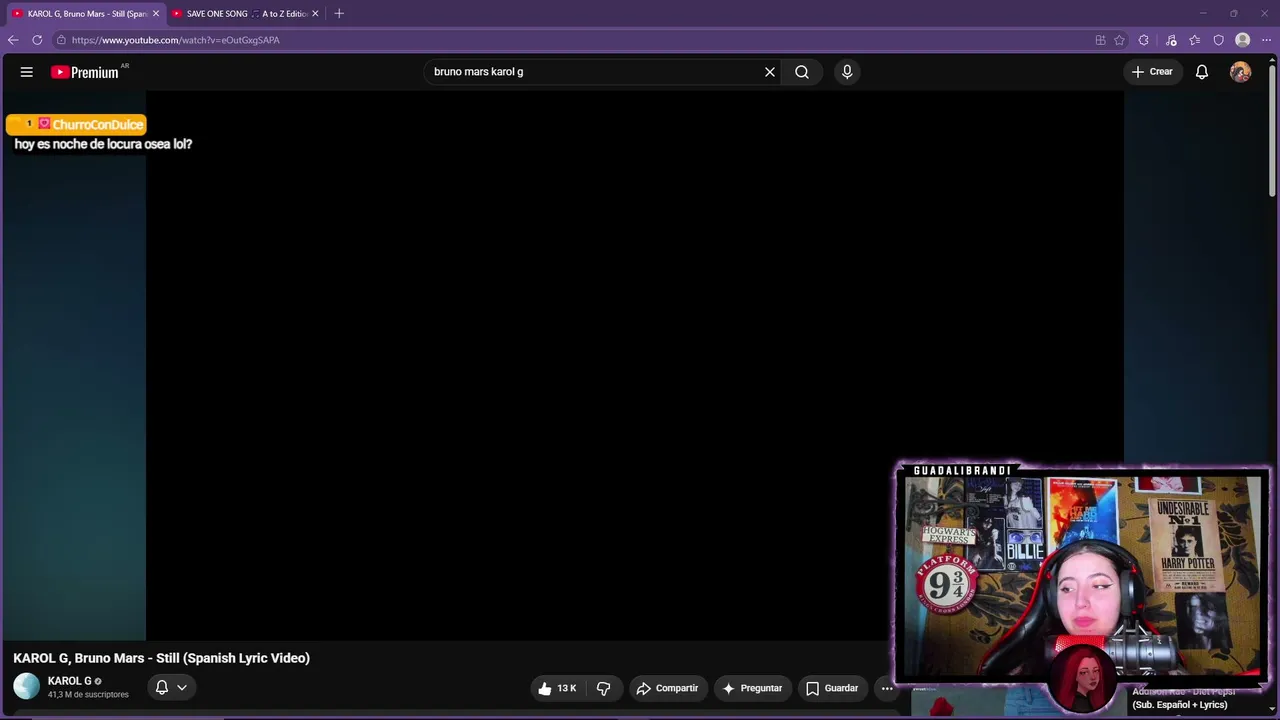Bookmark this page with the star
This screenshot has height=720, width=1280.
point(1119,40)
